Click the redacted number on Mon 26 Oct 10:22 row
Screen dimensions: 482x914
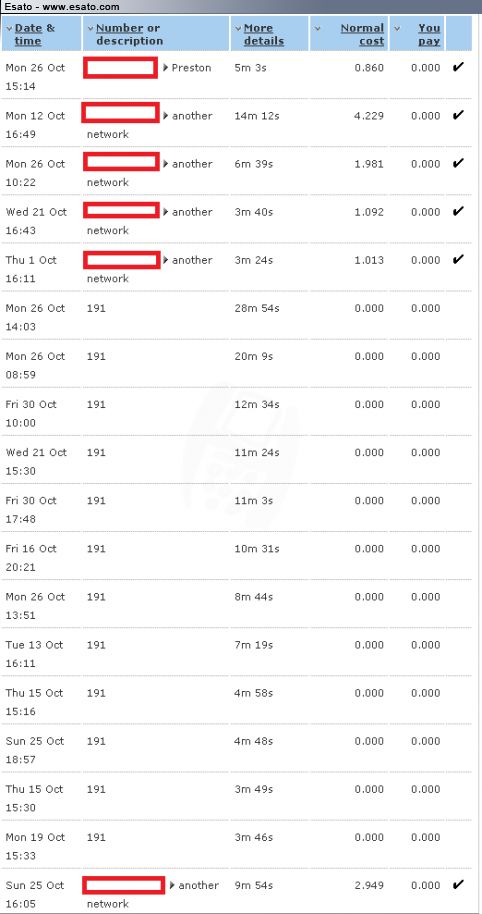click(121, 161)
